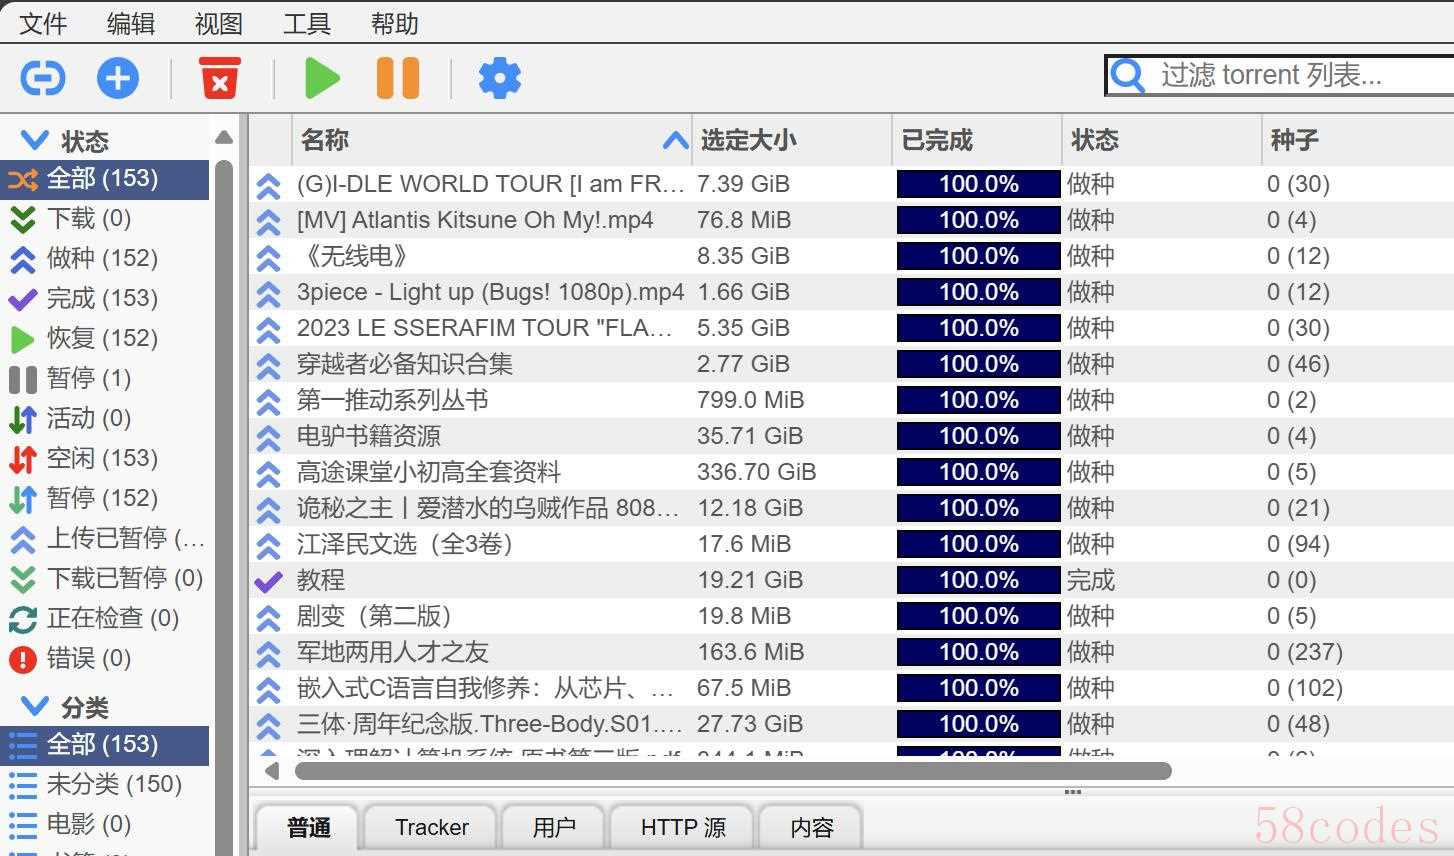
Task: Select the 暂停 (1) status filter
Action: (x=104, y=379)
